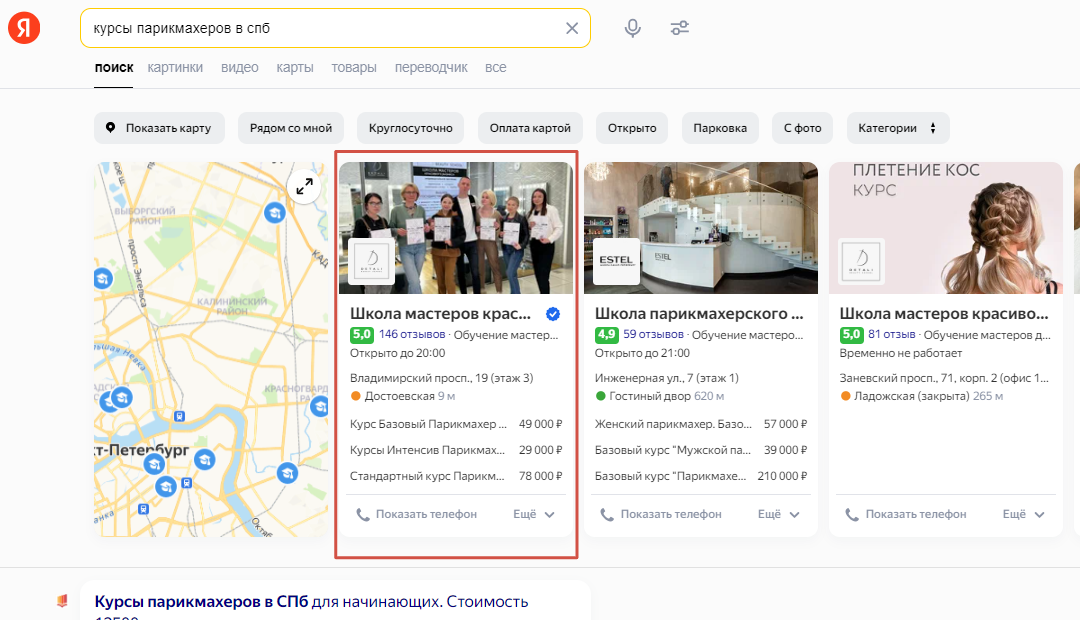The width and height of the screenshot is (1080, 620).
Task: Click the Гостиный двор metro station label
Action: [x=650, y=396]
